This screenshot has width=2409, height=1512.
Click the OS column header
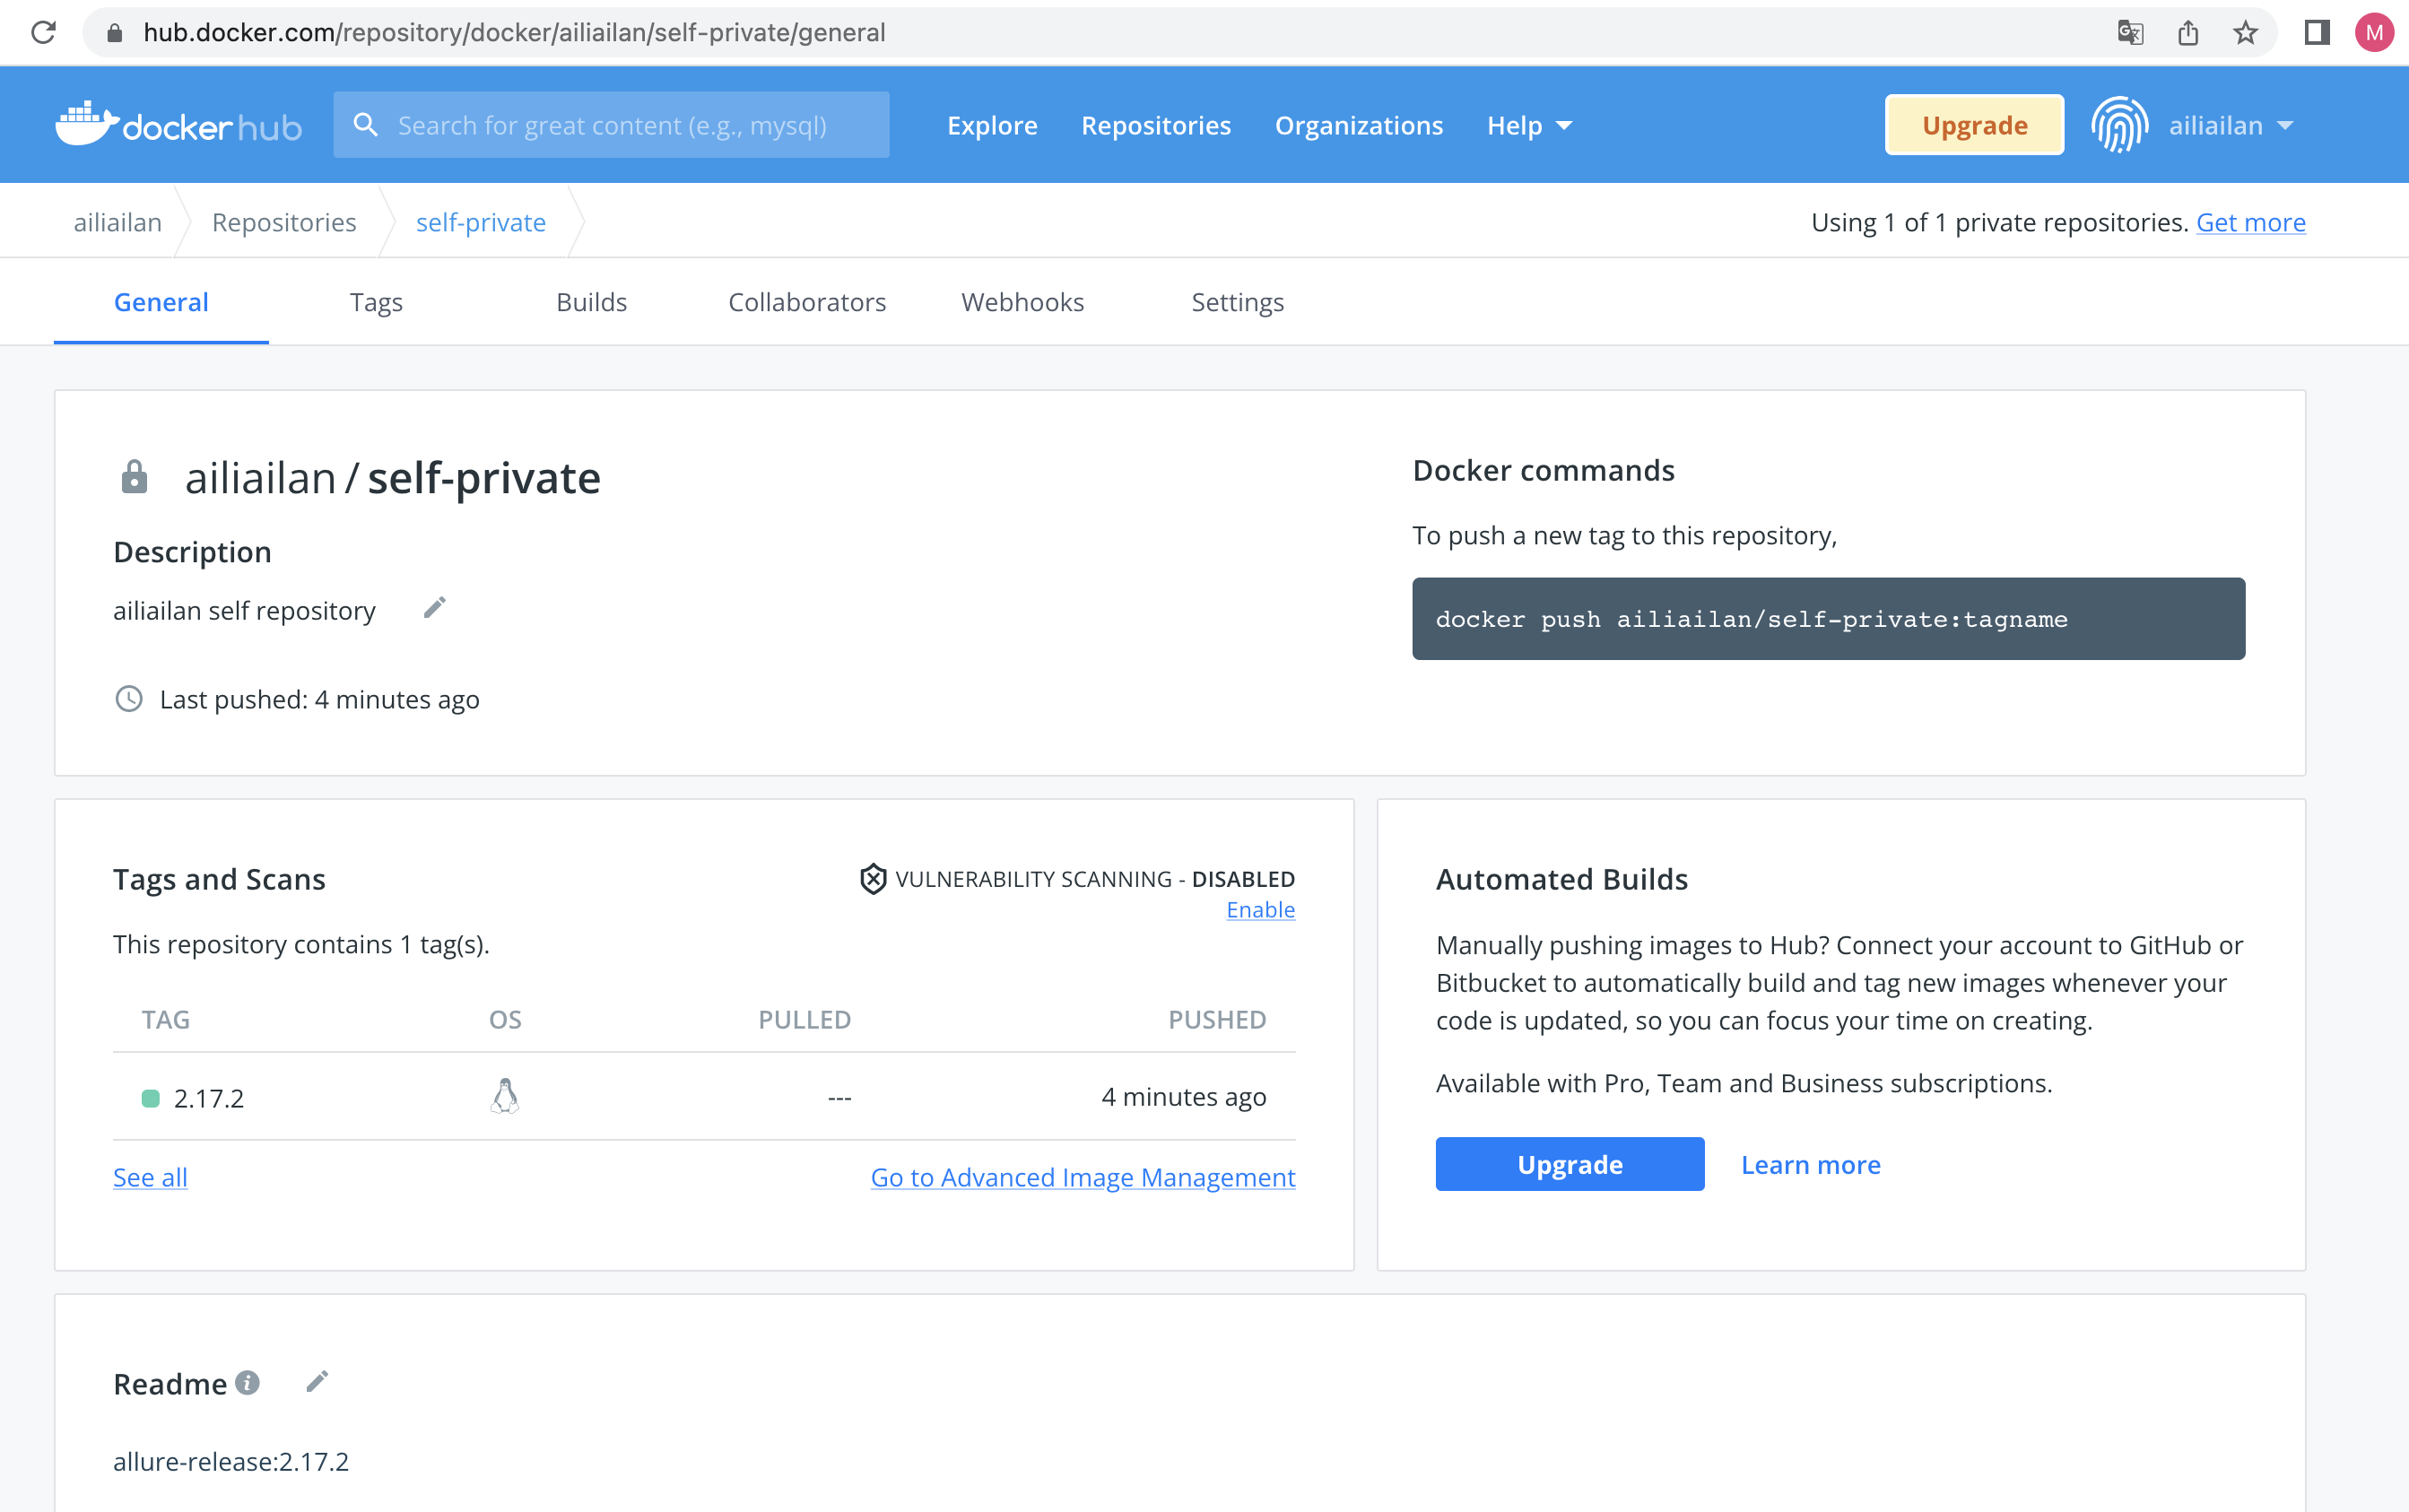click(505, 1019)
